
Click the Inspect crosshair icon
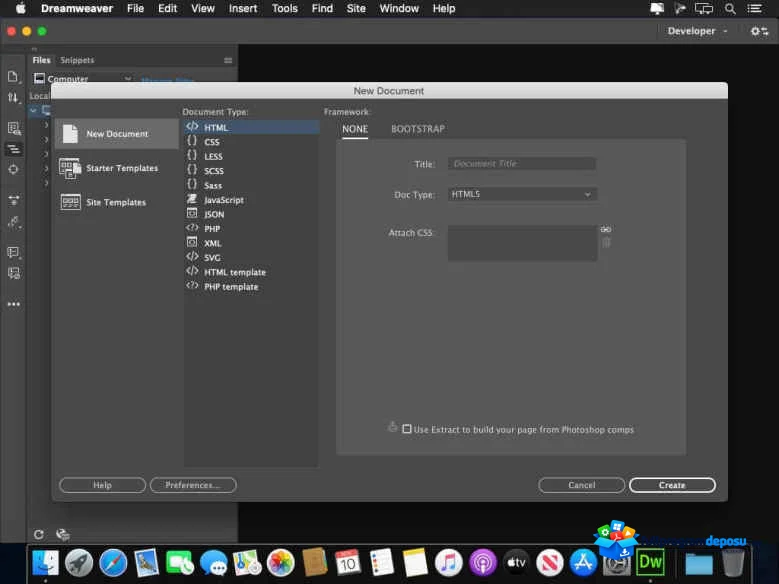pos(13,169)
